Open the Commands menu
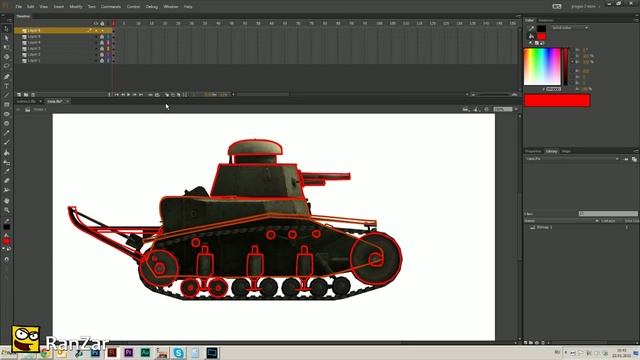The width and height of the screenshot is (640, 360). click(x=111, y=7)
